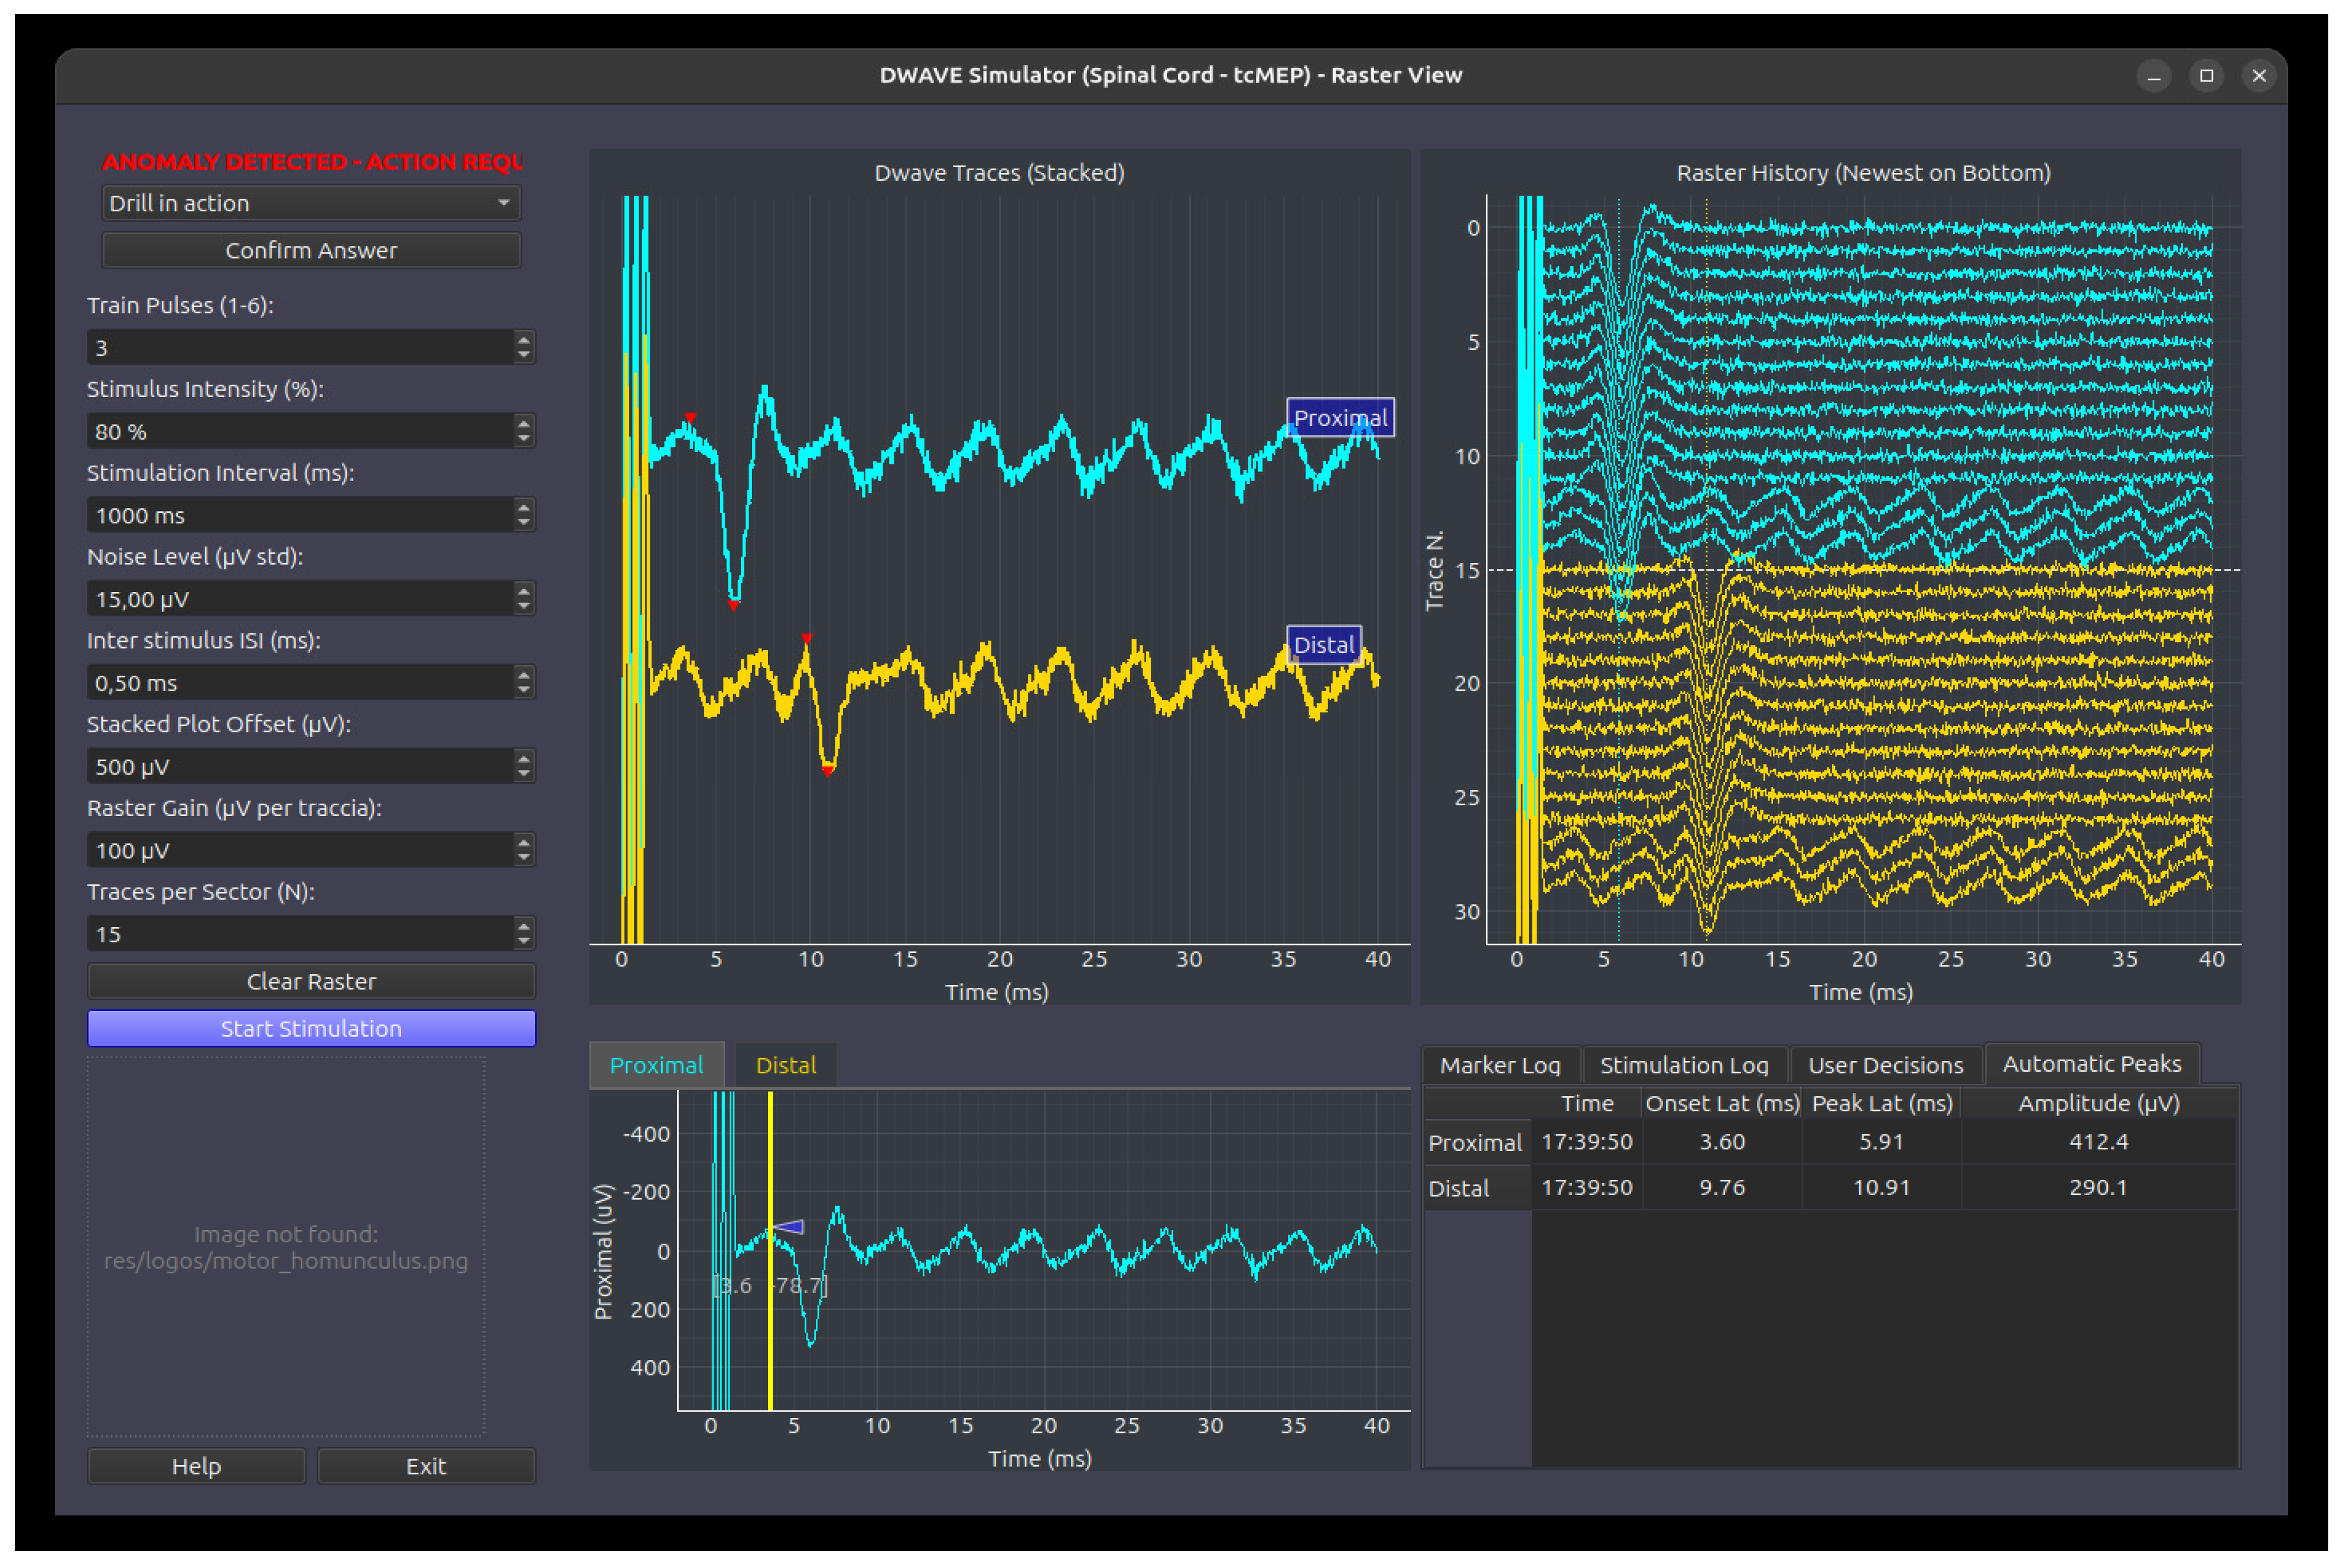The height and width of the screenshot is (1568, 2346).
Task: Click the Noise Level input field
Action: click(x=300, y=599)
